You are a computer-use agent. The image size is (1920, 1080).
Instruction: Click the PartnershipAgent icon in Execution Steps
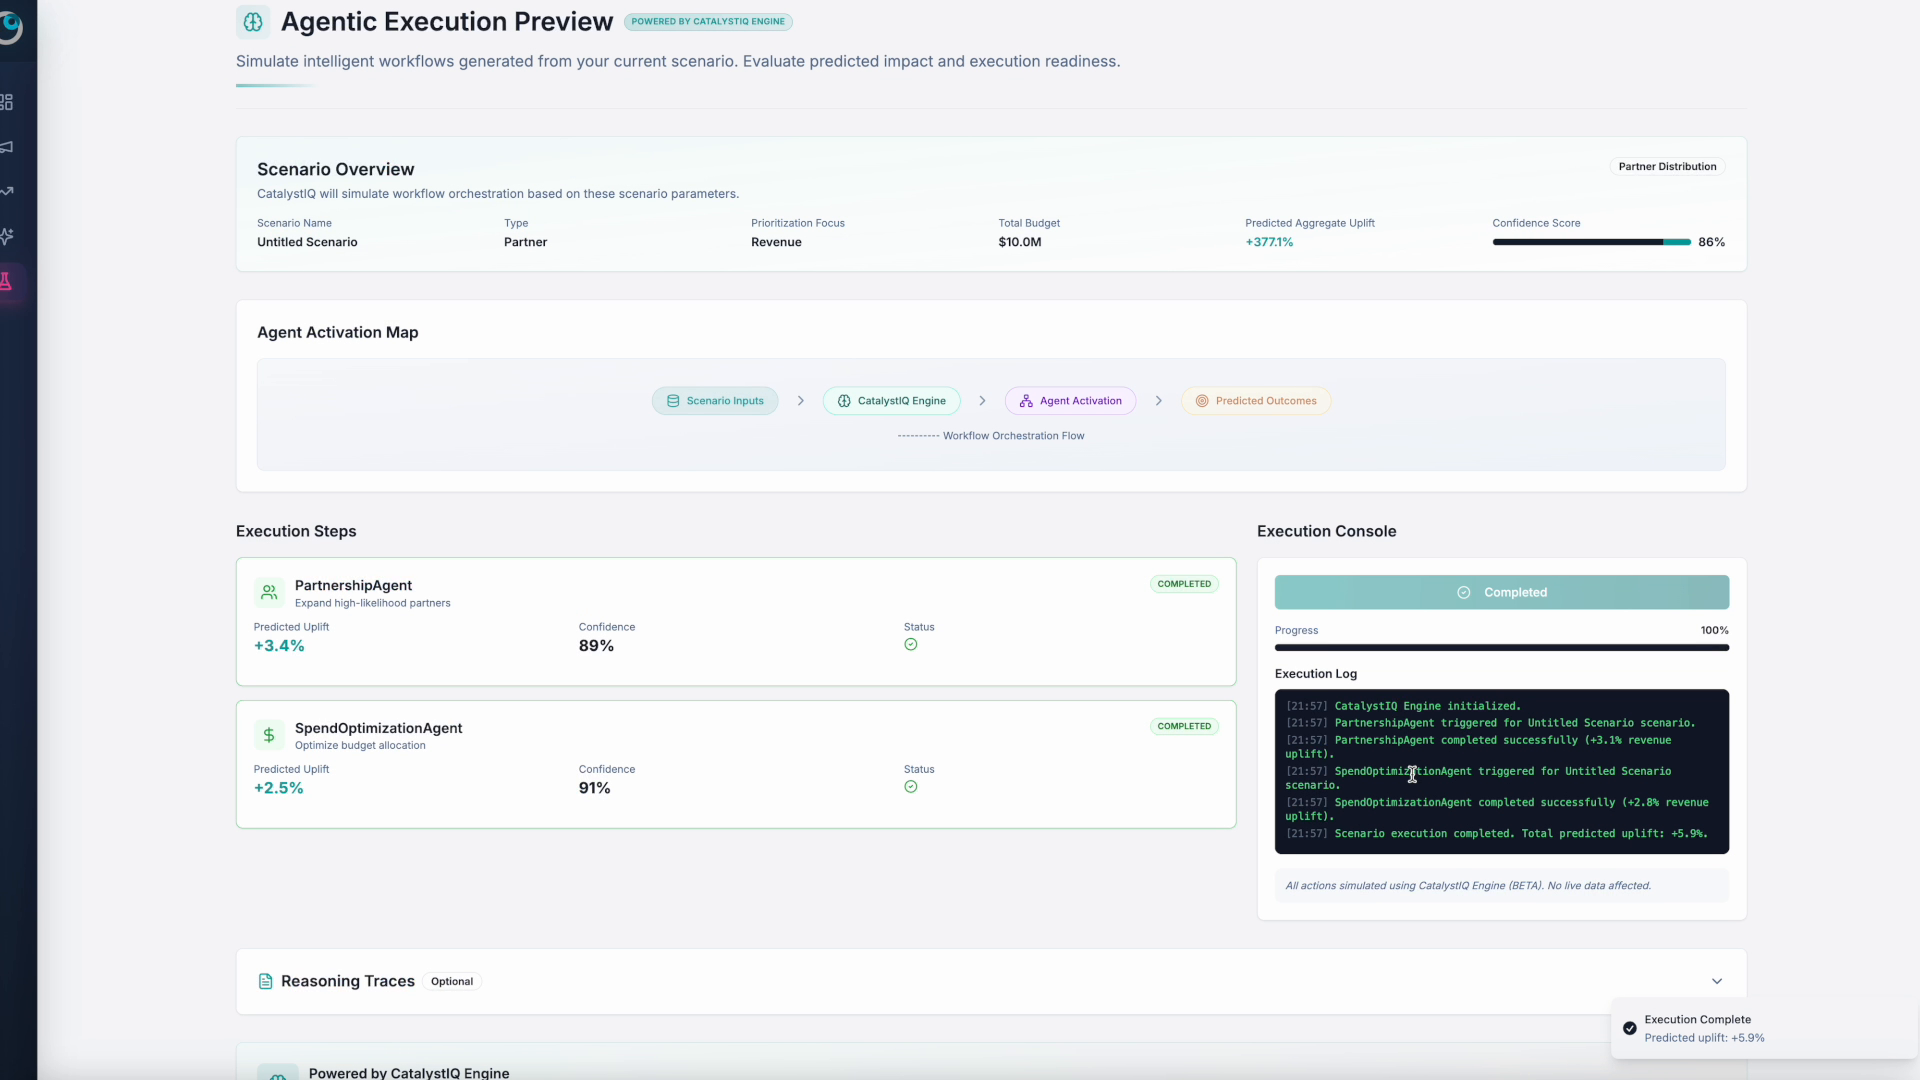[268, 592]
